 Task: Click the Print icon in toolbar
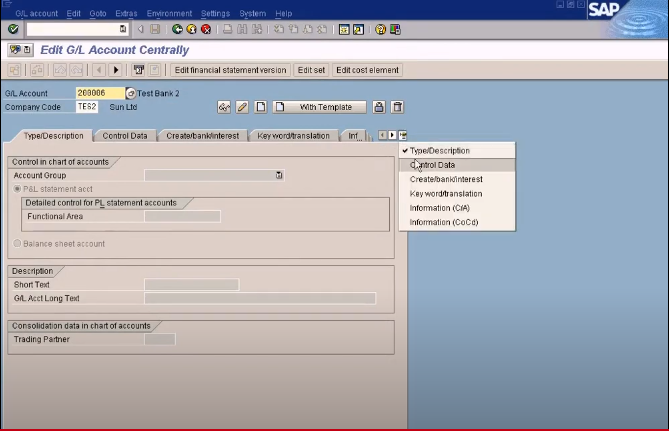pos(228,29)
